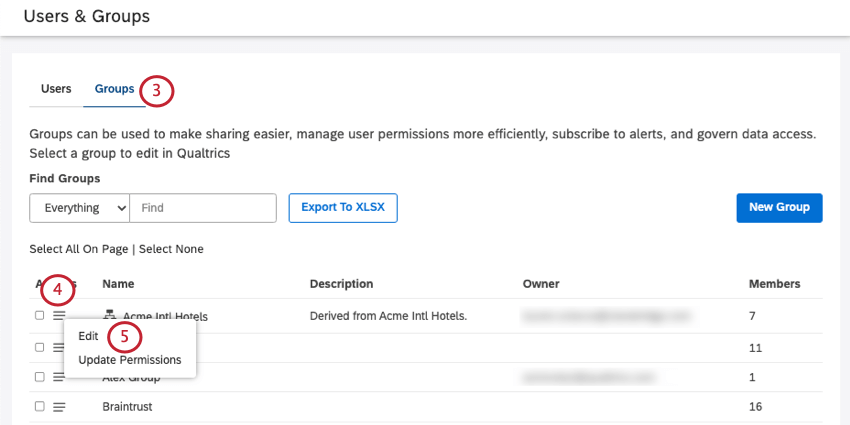Tick checkbox for Braintrust row
Screen dimensions: 850x425
pos(39,407)
